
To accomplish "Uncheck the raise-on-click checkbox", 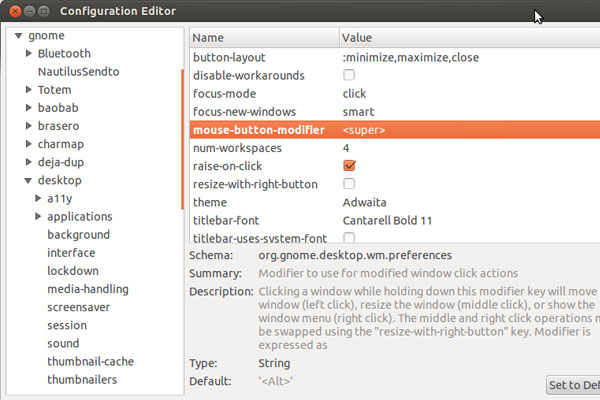I will tap(349, 165).
